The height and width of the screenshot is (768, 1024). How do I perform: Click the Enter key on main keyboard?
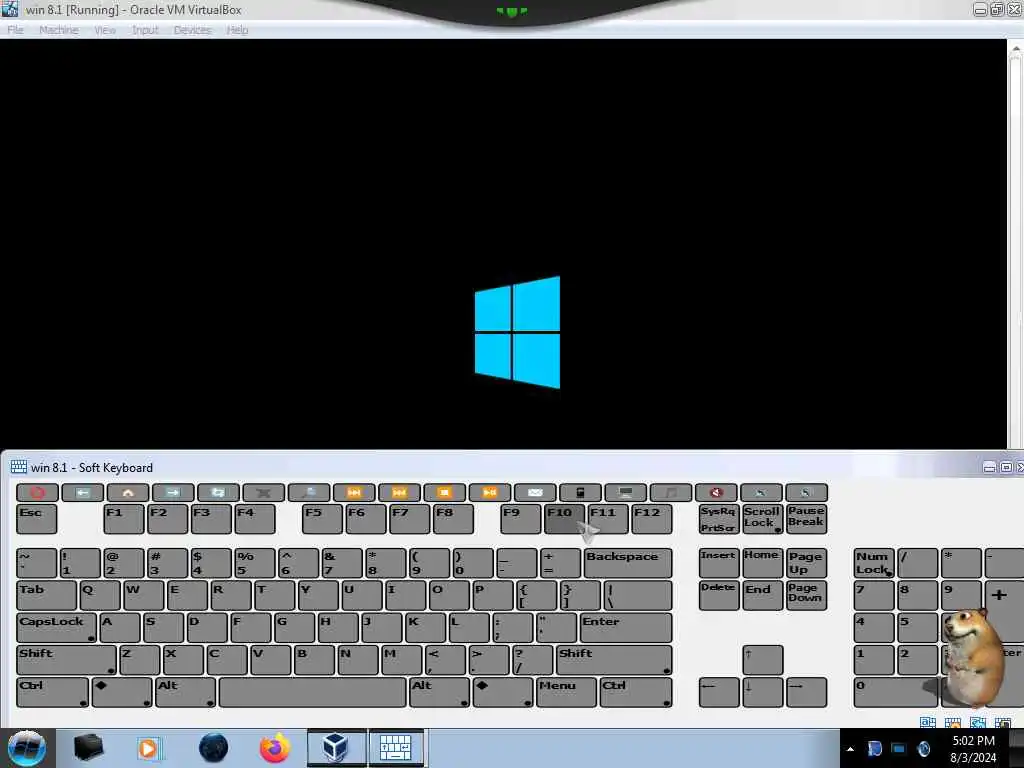click(x=626, y=628)
